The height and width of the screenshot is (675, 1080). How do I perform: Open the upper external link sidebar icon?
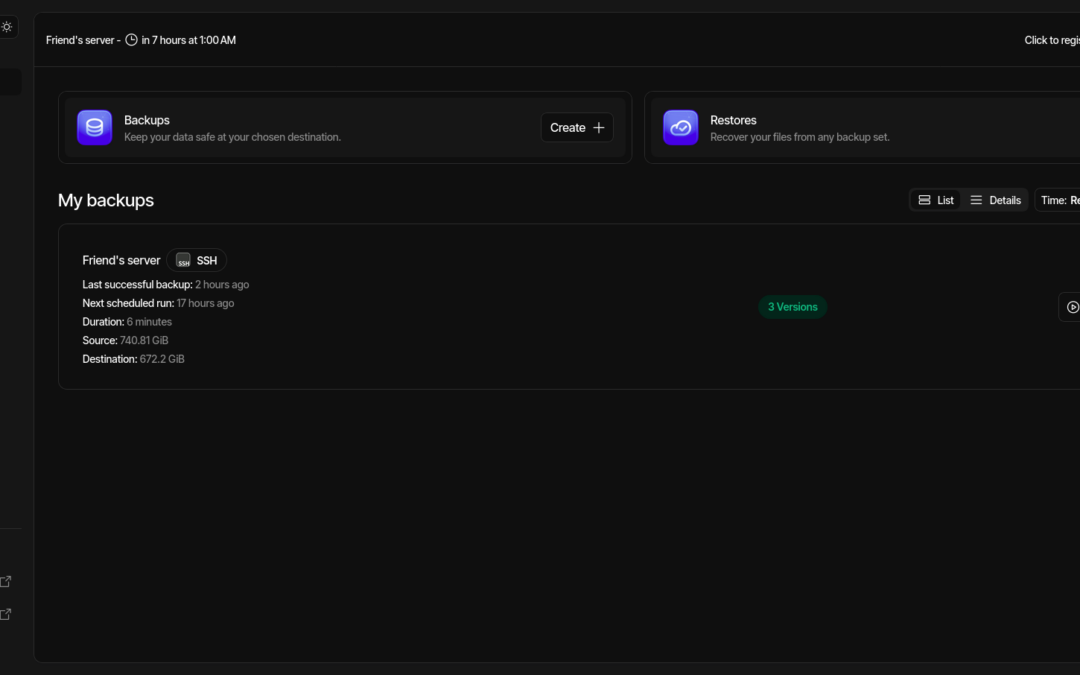6,581
